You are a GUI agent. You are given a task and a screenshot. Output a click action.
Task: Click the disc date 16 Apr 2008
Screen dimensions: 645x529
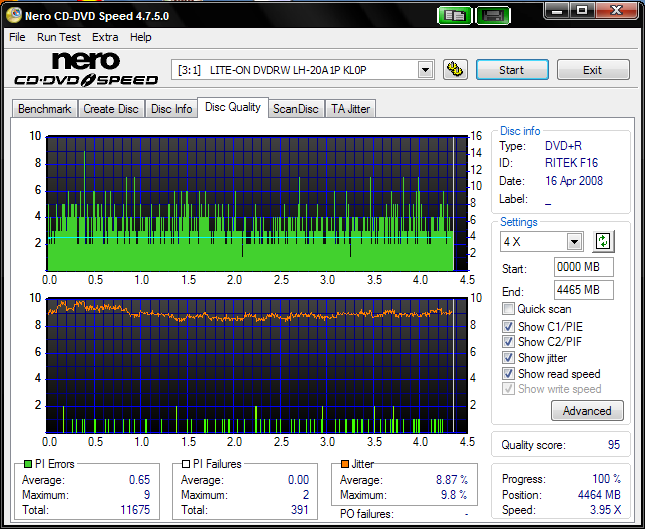tap(574, 181)
